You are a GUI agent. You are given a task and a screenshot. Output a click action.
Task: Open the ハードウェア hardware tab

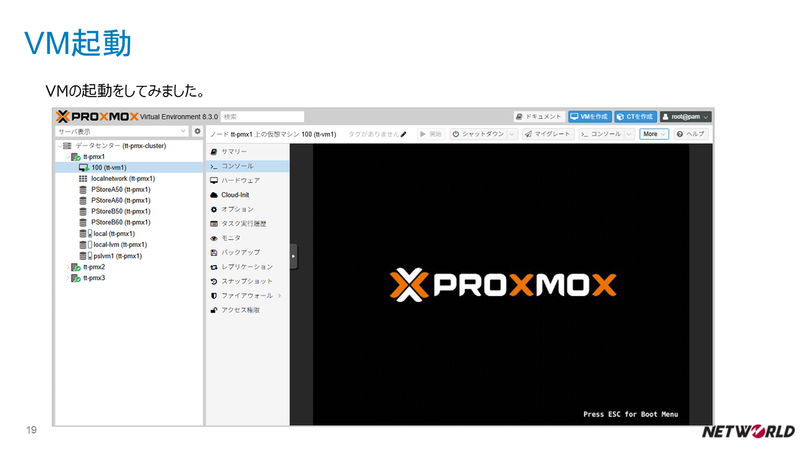point(248,181)
